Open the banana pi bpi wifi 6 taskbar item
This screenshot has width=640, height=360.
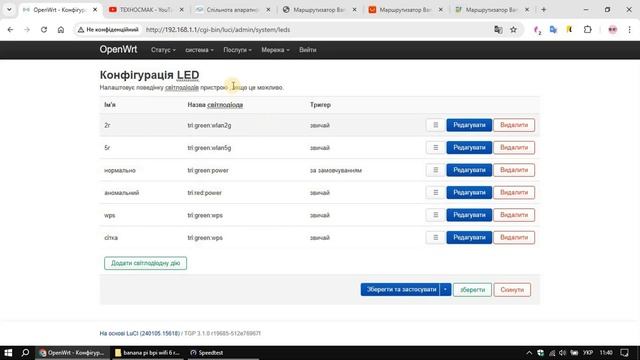click(147, 353)
